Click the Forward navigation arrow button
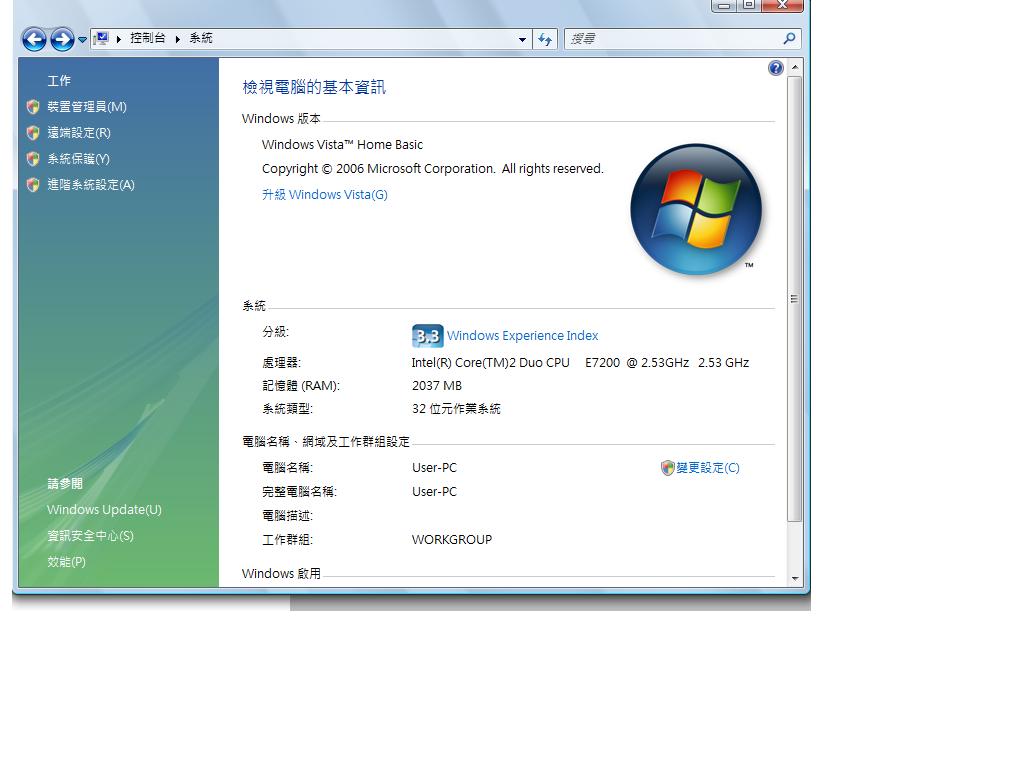Screen dimensions: 1024x768 (62, 39)
